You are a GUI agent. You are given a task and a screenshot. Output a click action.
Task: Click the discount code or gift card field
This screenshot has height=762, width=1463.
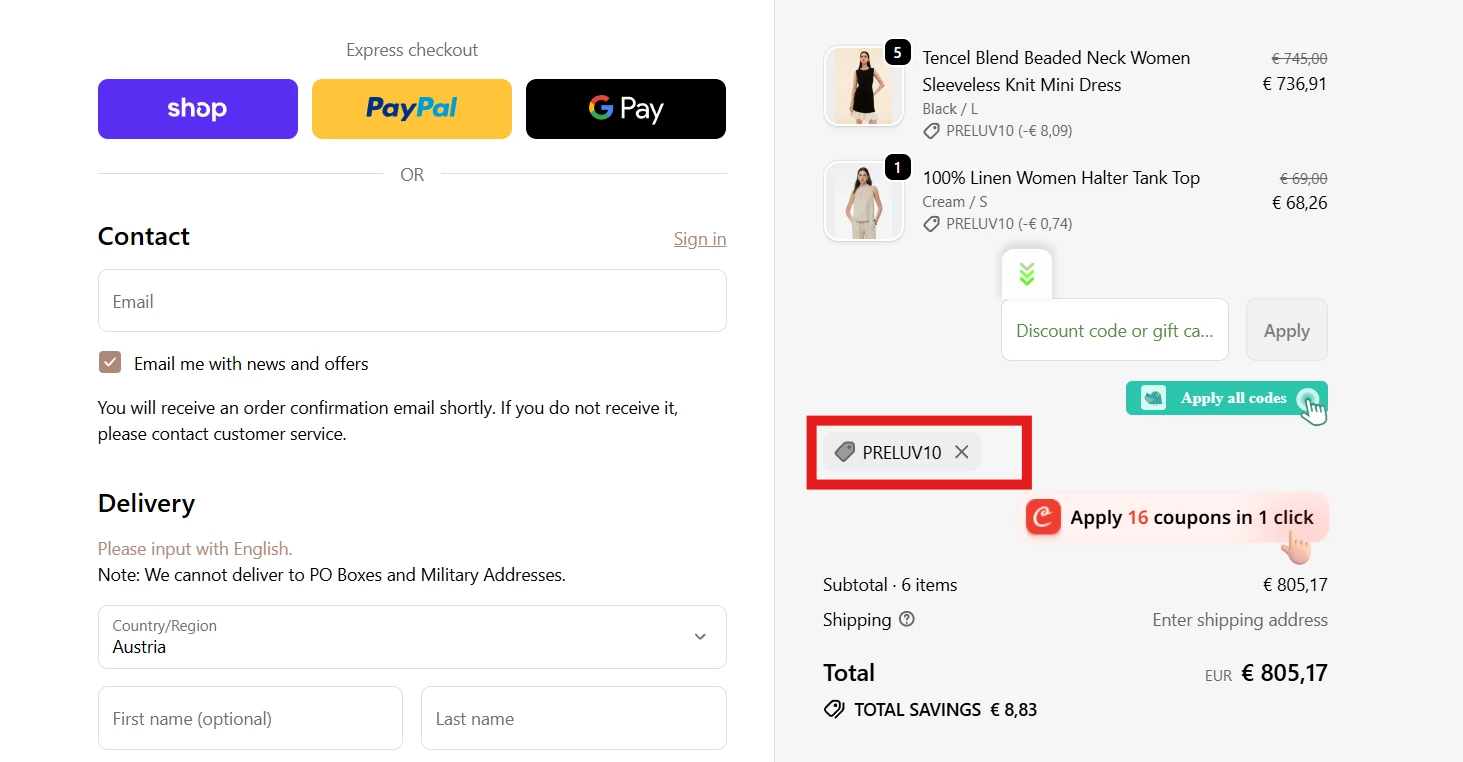(x=1114, y=330)
